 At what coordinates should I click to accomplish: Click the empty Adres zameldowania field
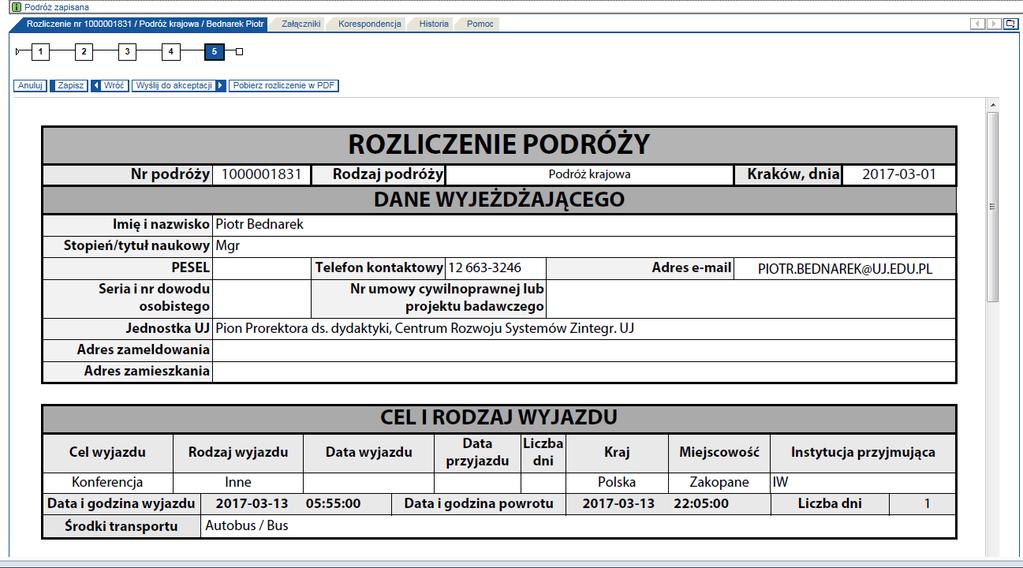pyautogui.click(x=584, y=350)
